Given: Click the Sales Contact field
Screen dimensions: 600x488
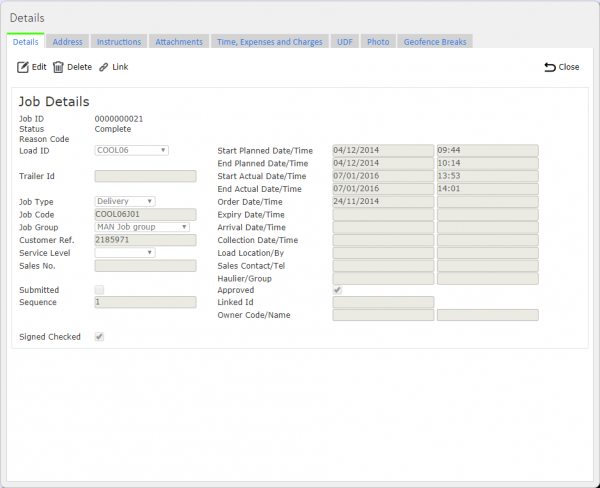Looking at the screenshot, I should 383,266.
